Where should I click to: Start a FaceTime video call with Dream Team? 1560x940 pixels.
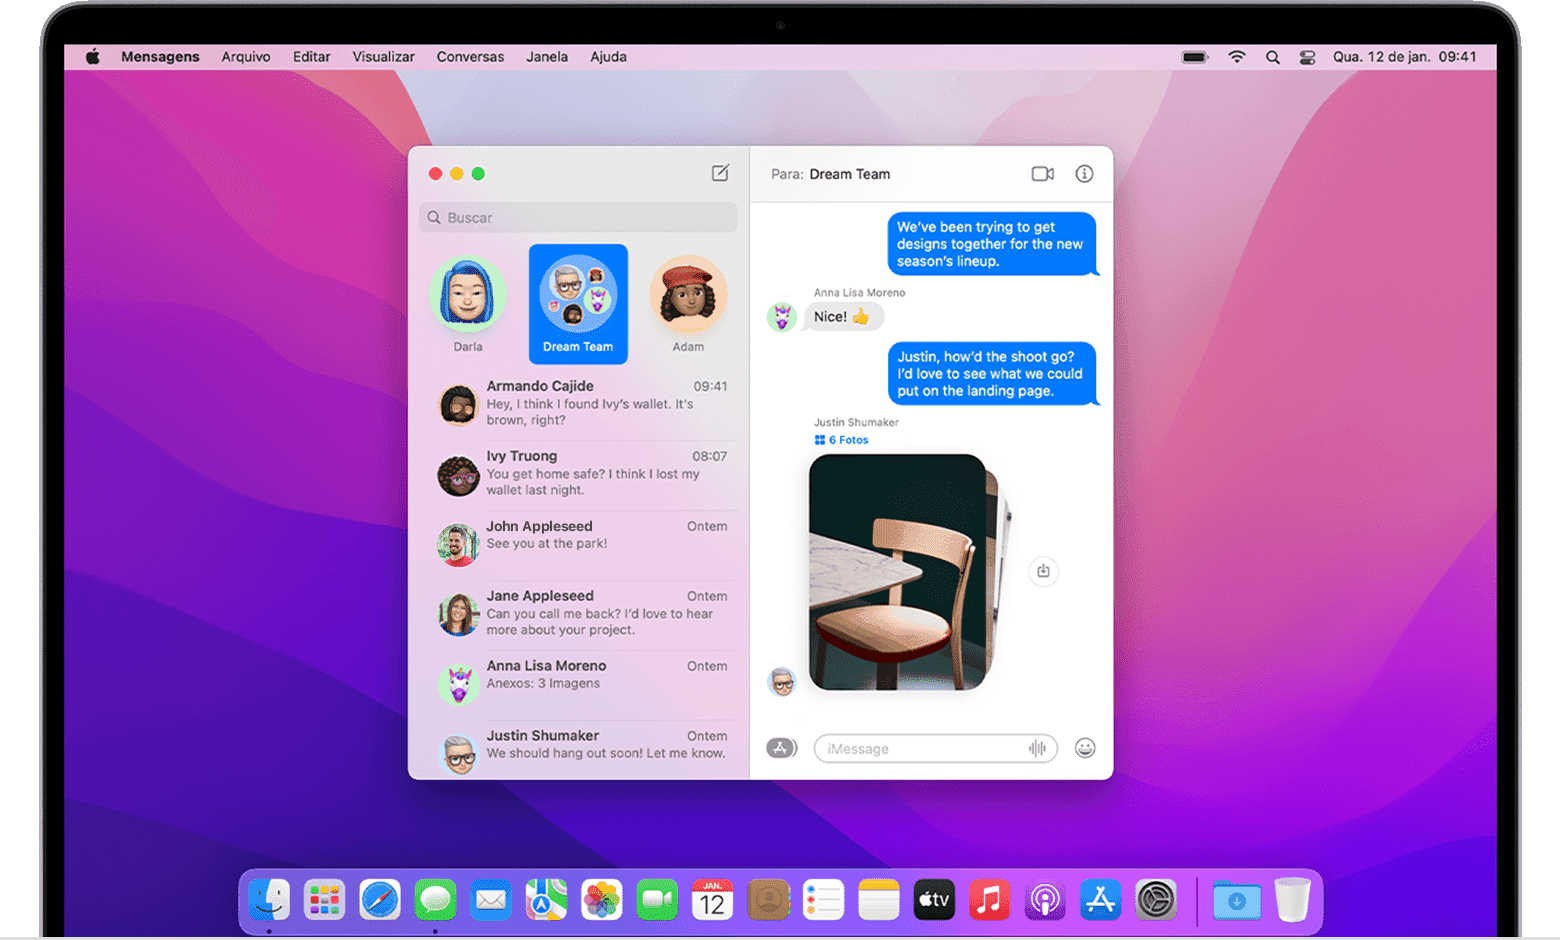pyautogui.click(x=1042, y=173)
